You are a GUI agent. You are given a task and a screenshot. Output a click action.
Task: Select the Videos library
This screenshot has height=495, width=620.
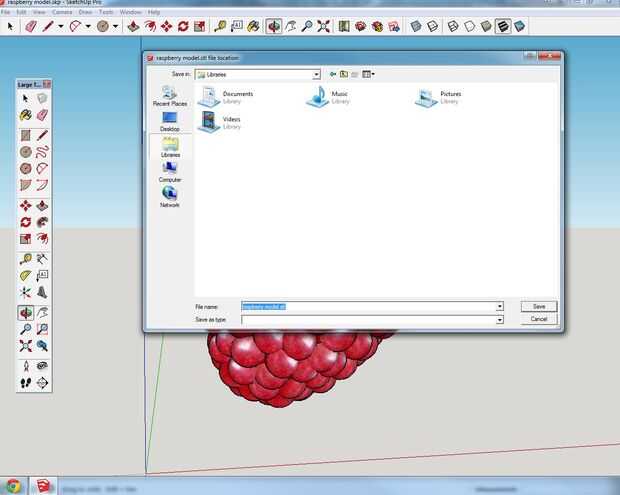click(219, 122)
